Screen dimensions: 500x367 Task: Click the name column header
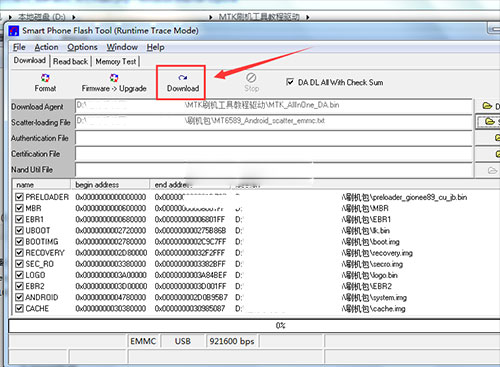pos(42,184)
